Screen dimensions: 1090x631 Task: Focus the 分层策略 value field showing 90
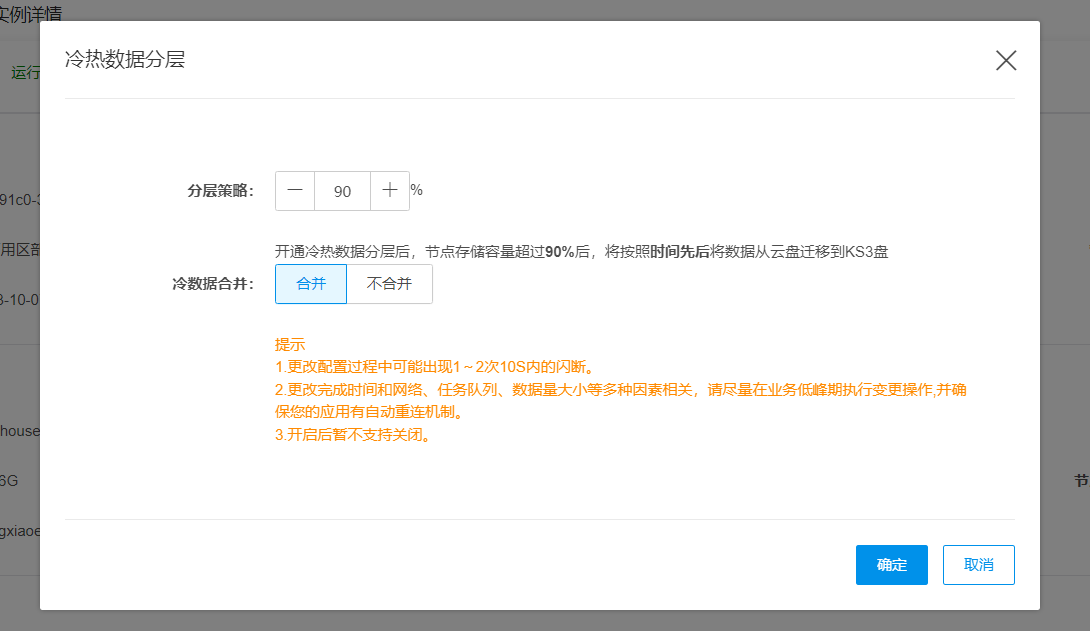[x=342, y=191]
